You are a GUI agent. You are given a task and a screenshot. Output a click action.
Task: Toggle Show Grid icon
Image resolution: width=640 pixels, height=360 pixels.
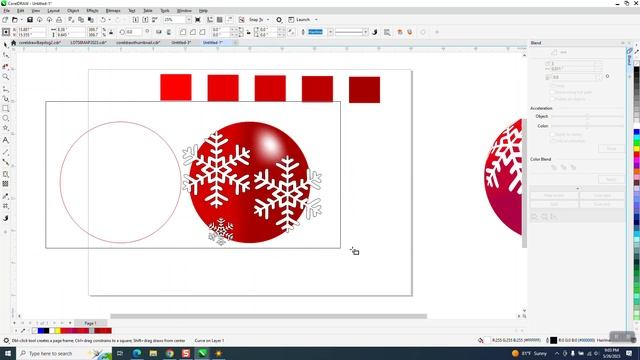click(x=220, y=20)
